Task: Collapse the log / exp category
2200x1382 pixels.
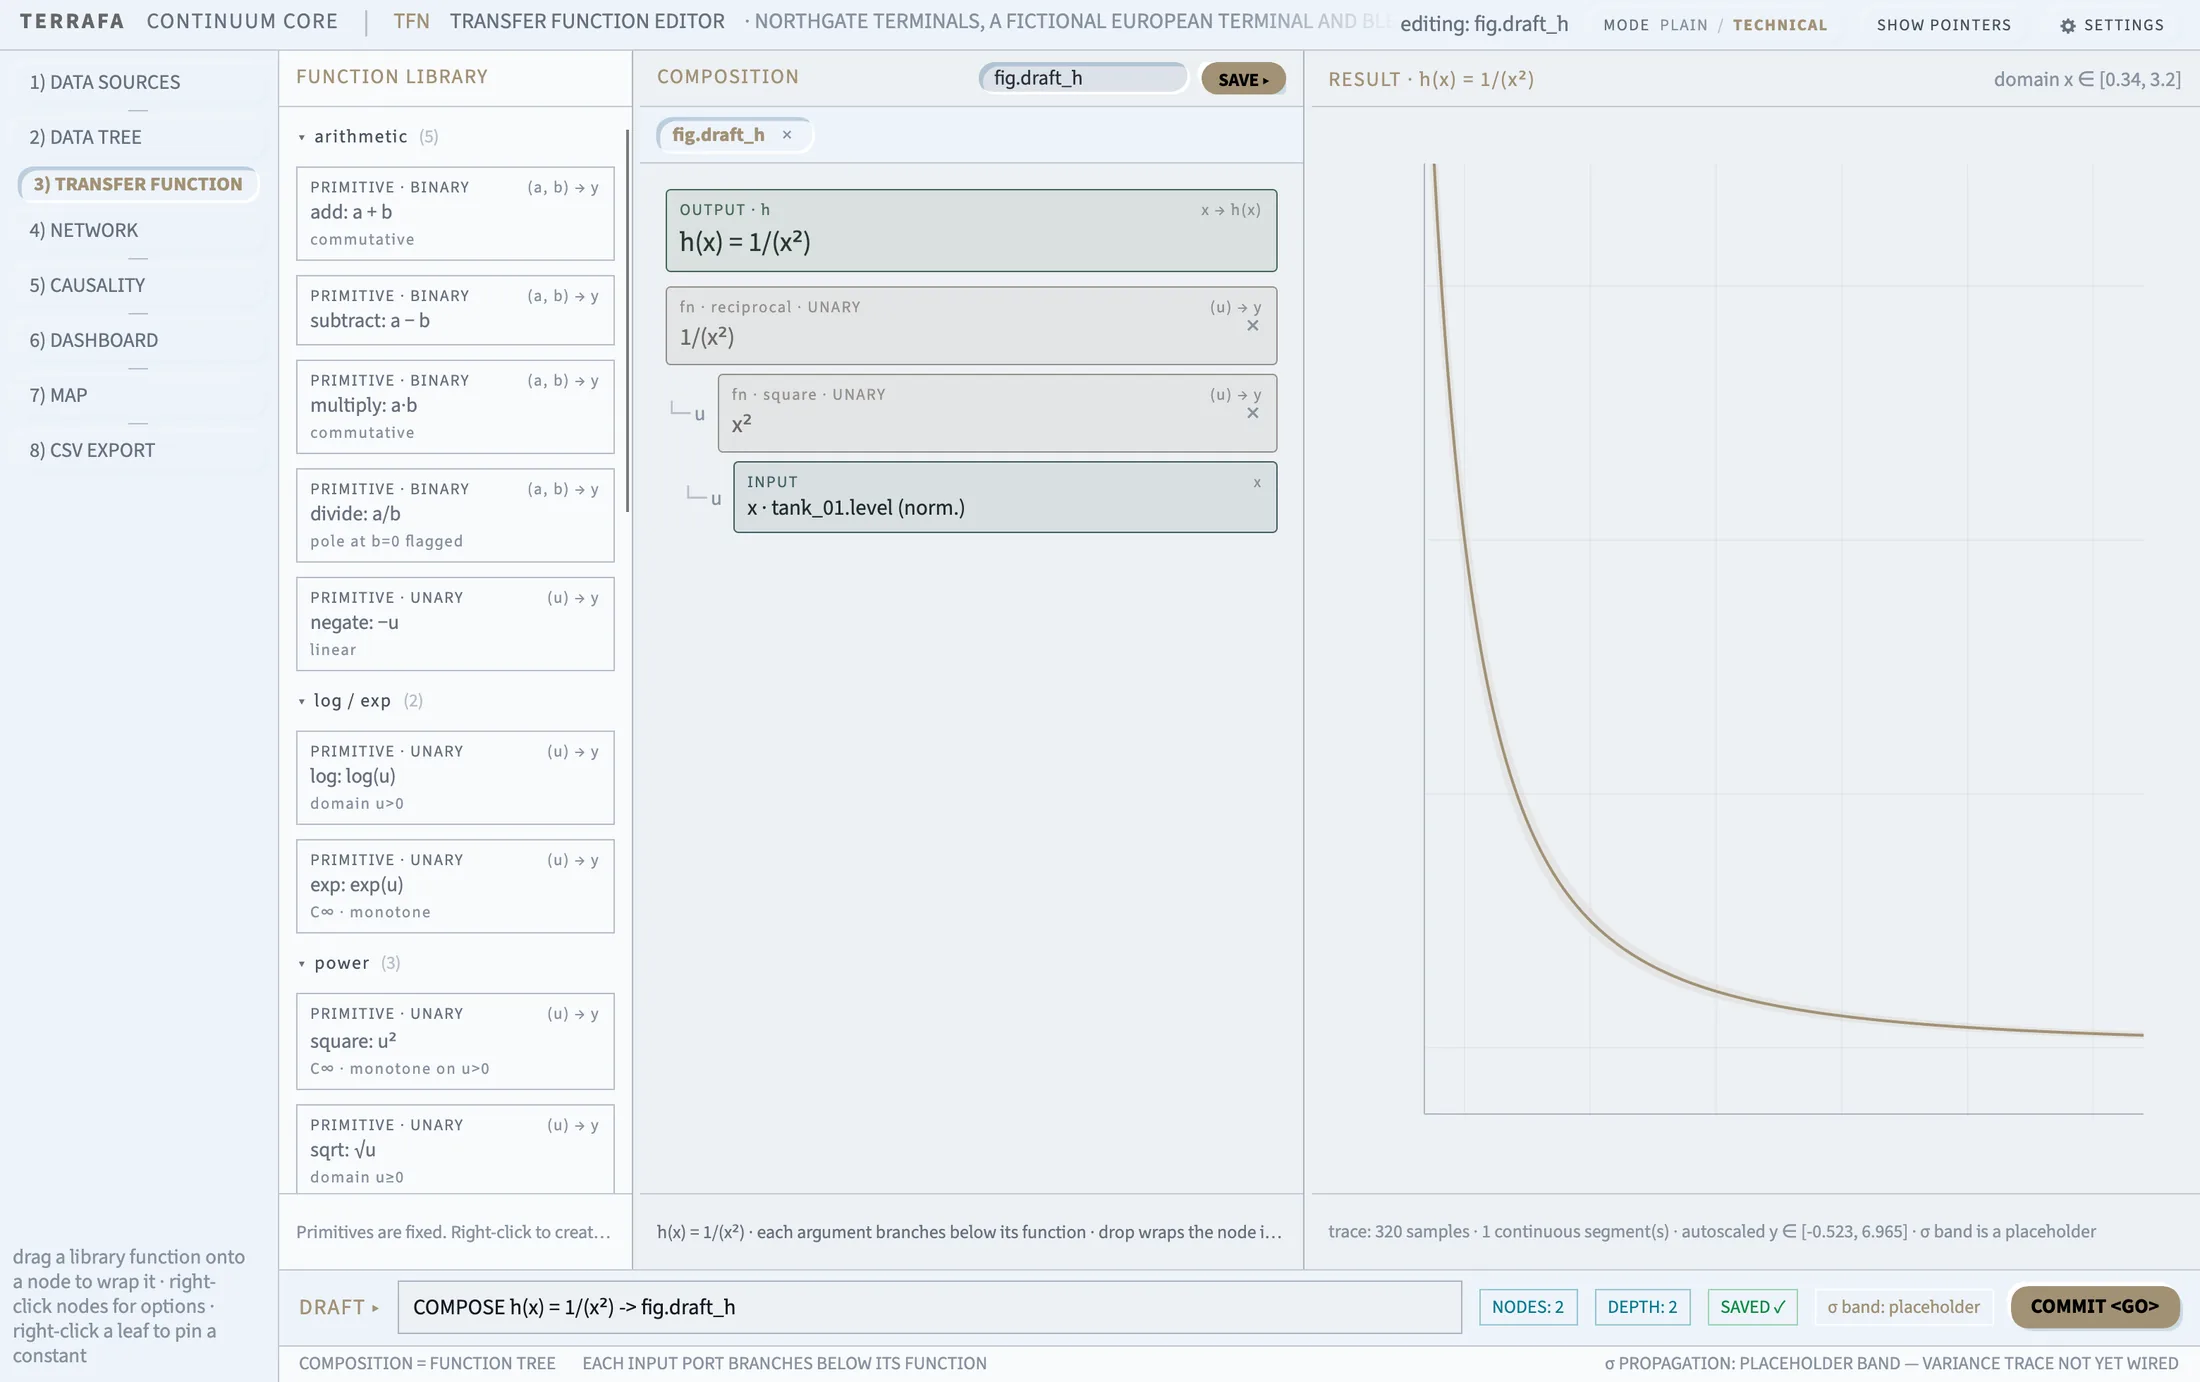Action: click(302, 701)
